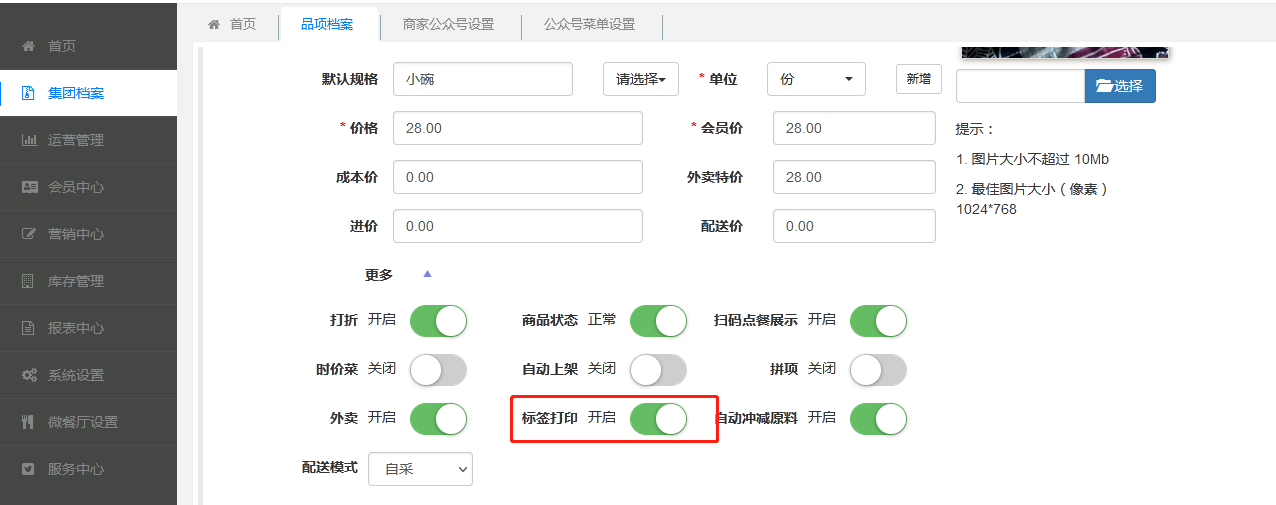Turn off the 扫码点餐展示 switch
Viewport: 1276px width, 505px height.
[878, 321]
